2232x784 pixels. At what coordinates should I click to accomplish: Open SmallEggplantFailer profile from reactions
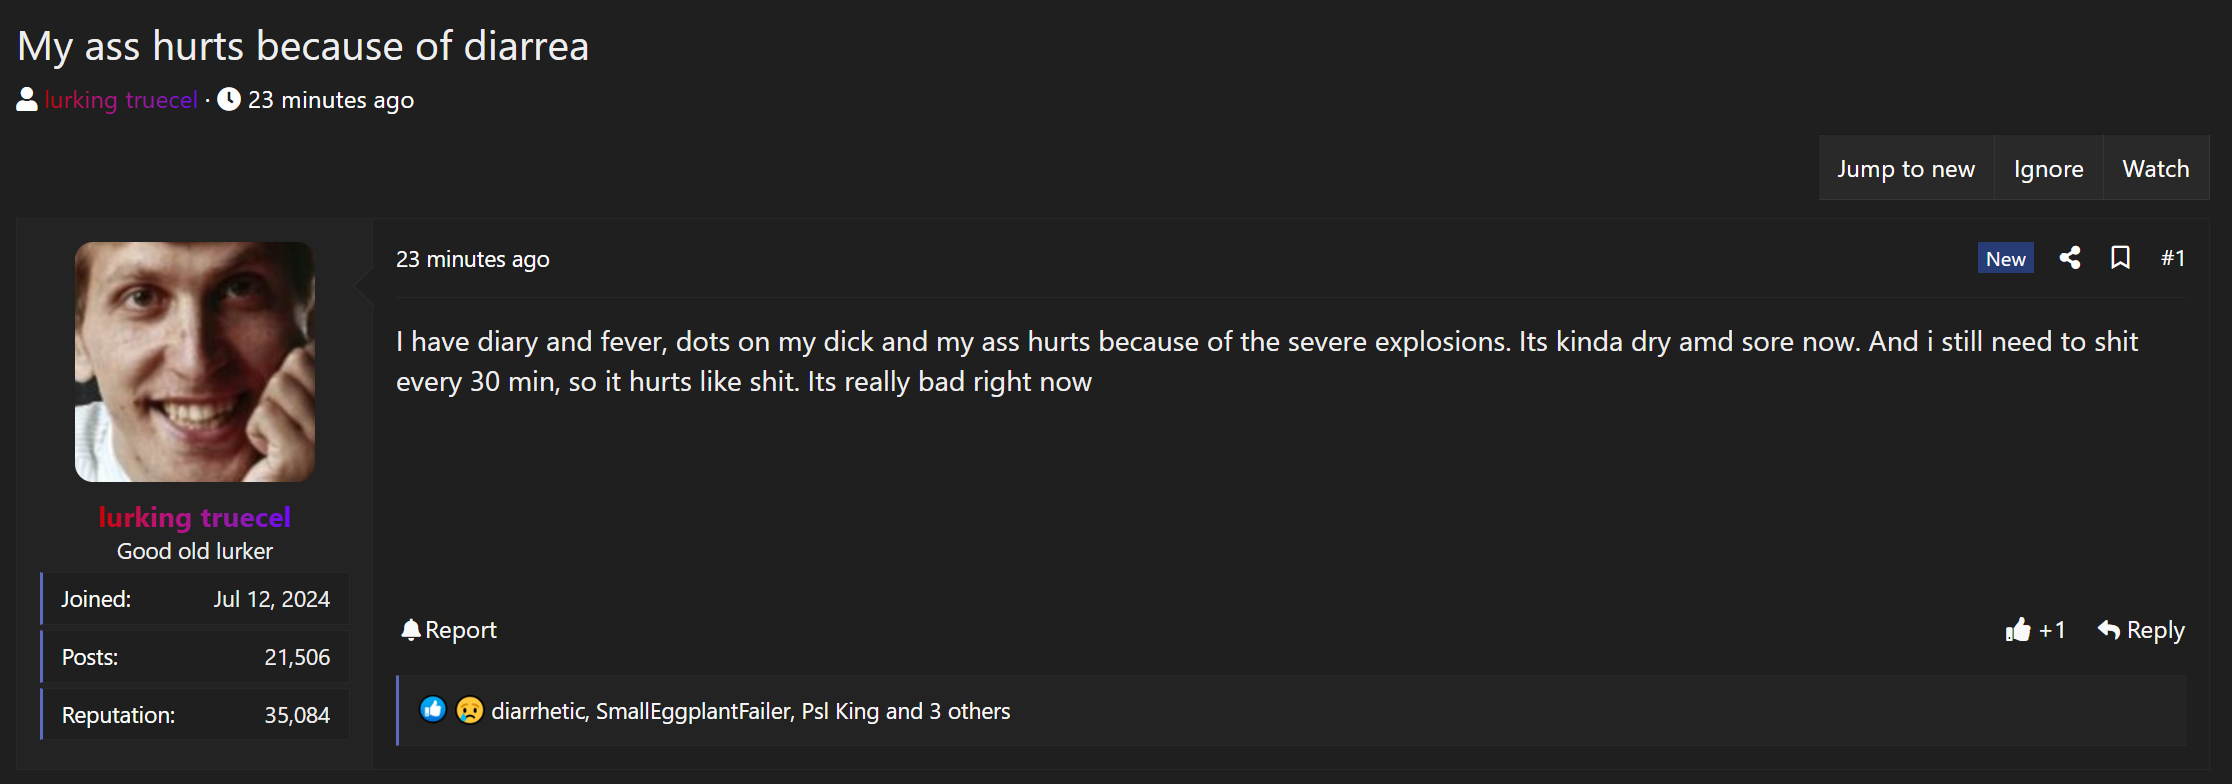pyautogui.click(x=692, y=711)
